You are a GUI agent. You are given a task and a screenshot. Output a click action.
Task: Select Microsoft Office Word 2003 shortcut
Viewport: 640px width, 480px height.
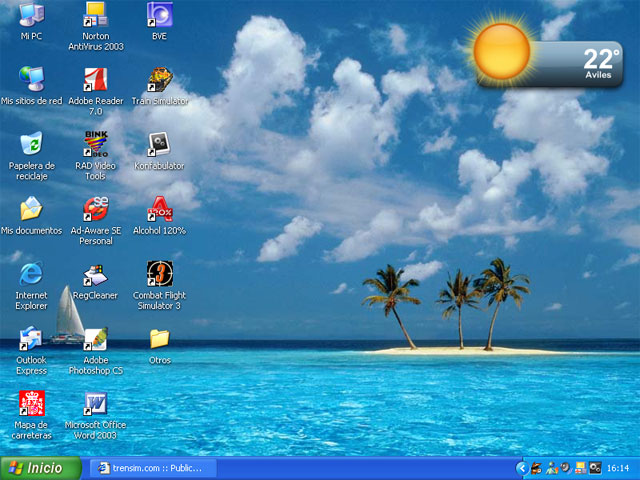point(96,404)
